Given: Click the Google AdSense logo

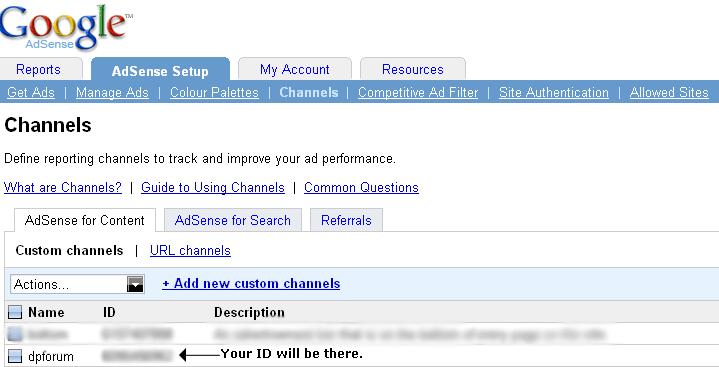Looking at the screenshot, I should pos(66,27).
